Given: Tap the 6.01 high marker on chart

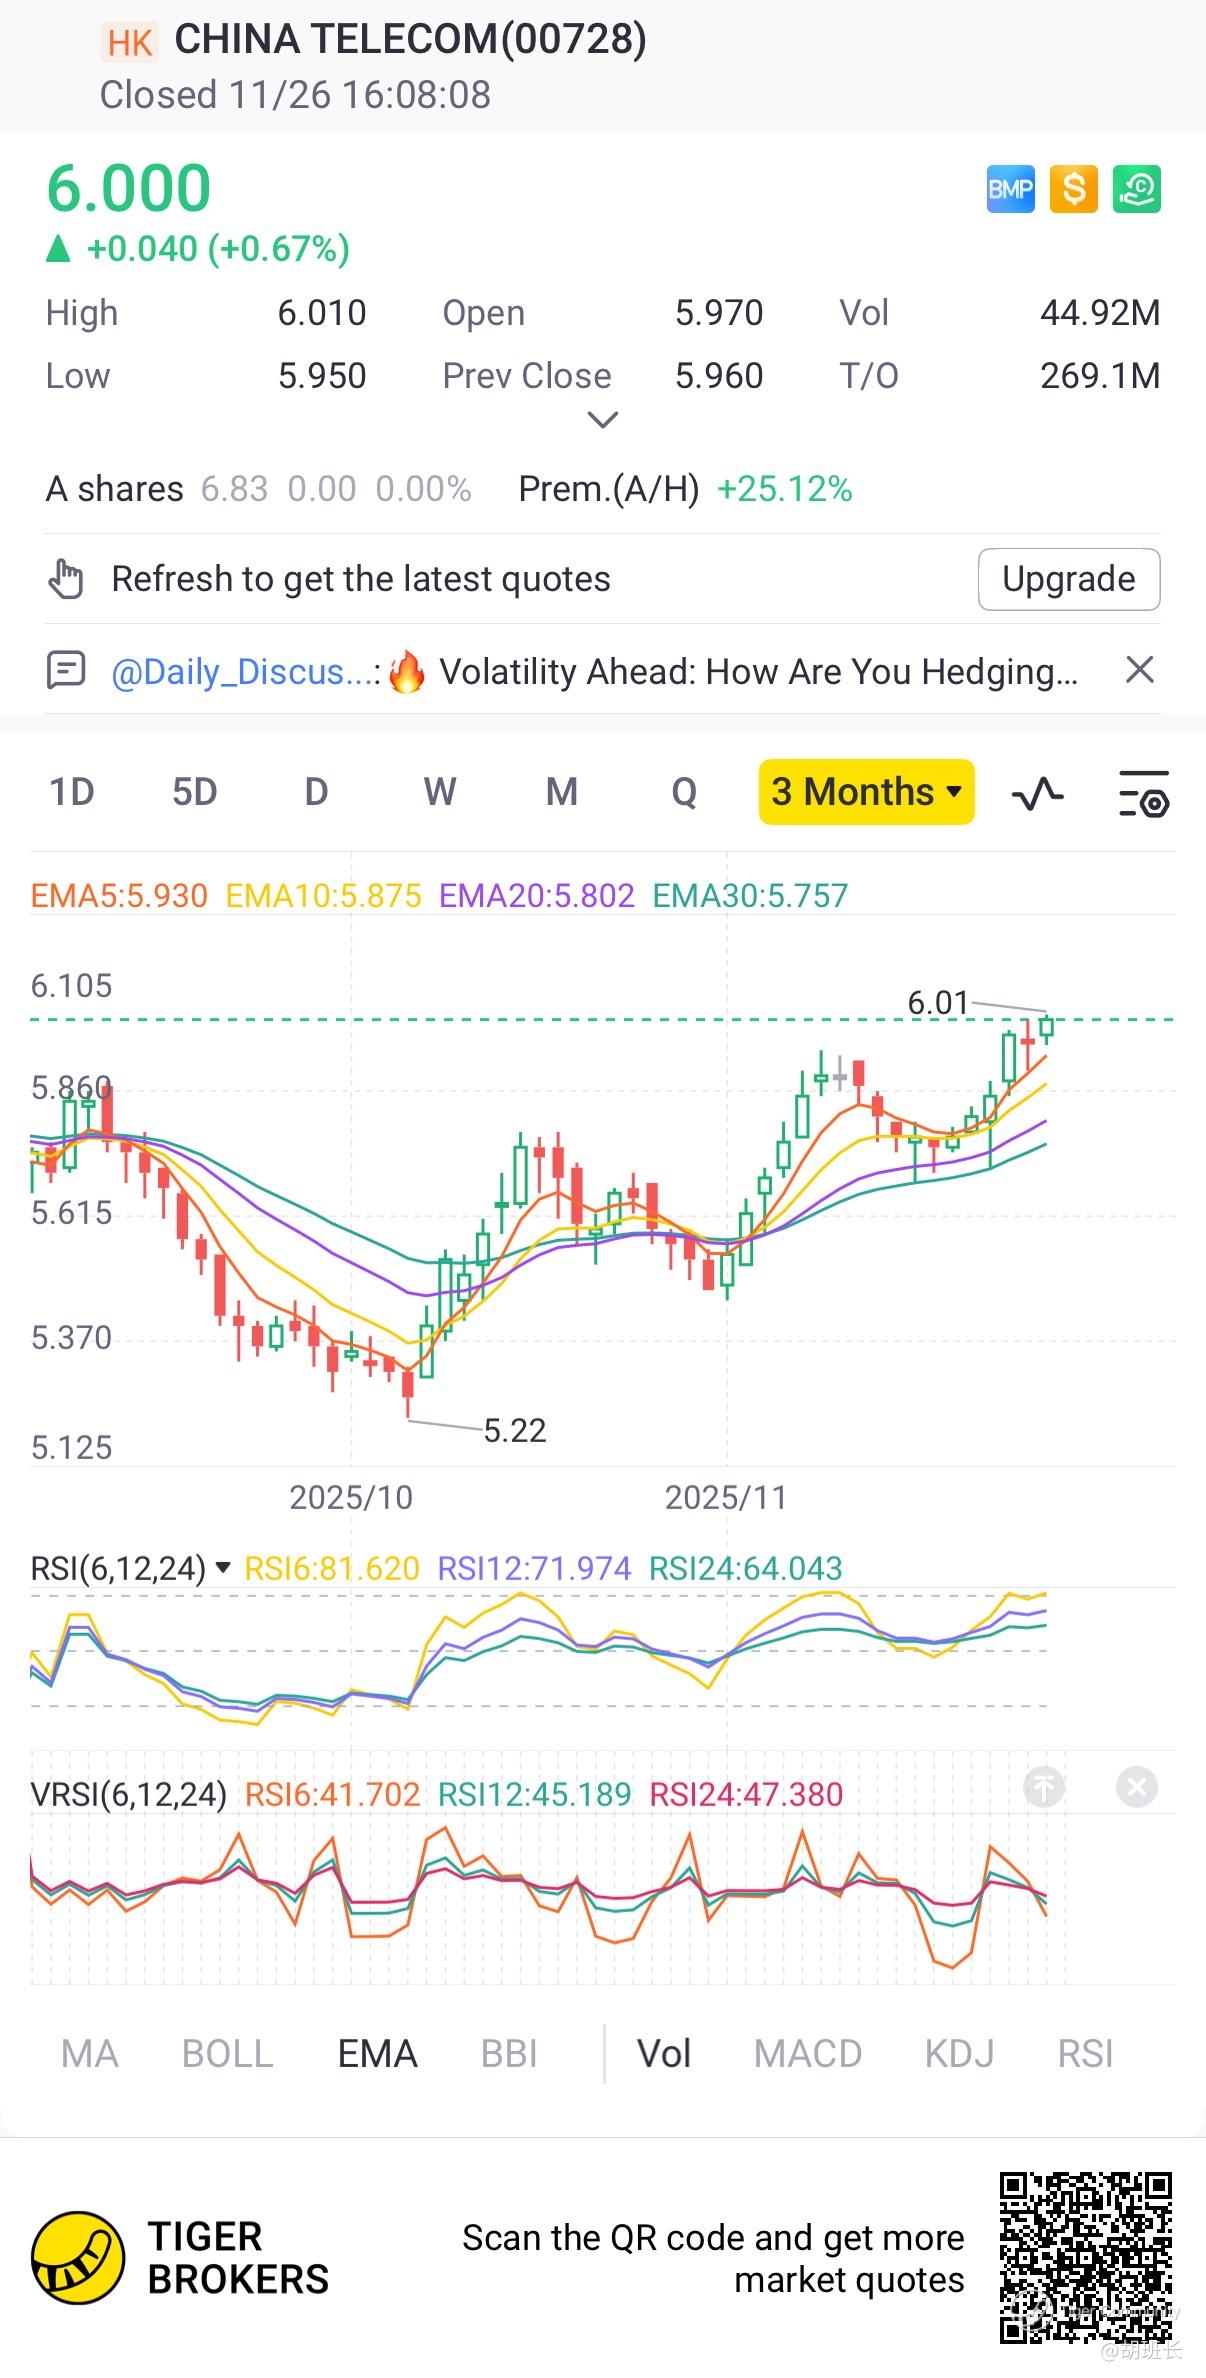Looking at the screenshot, I should pyautogui.click(x=938, y=1002).
